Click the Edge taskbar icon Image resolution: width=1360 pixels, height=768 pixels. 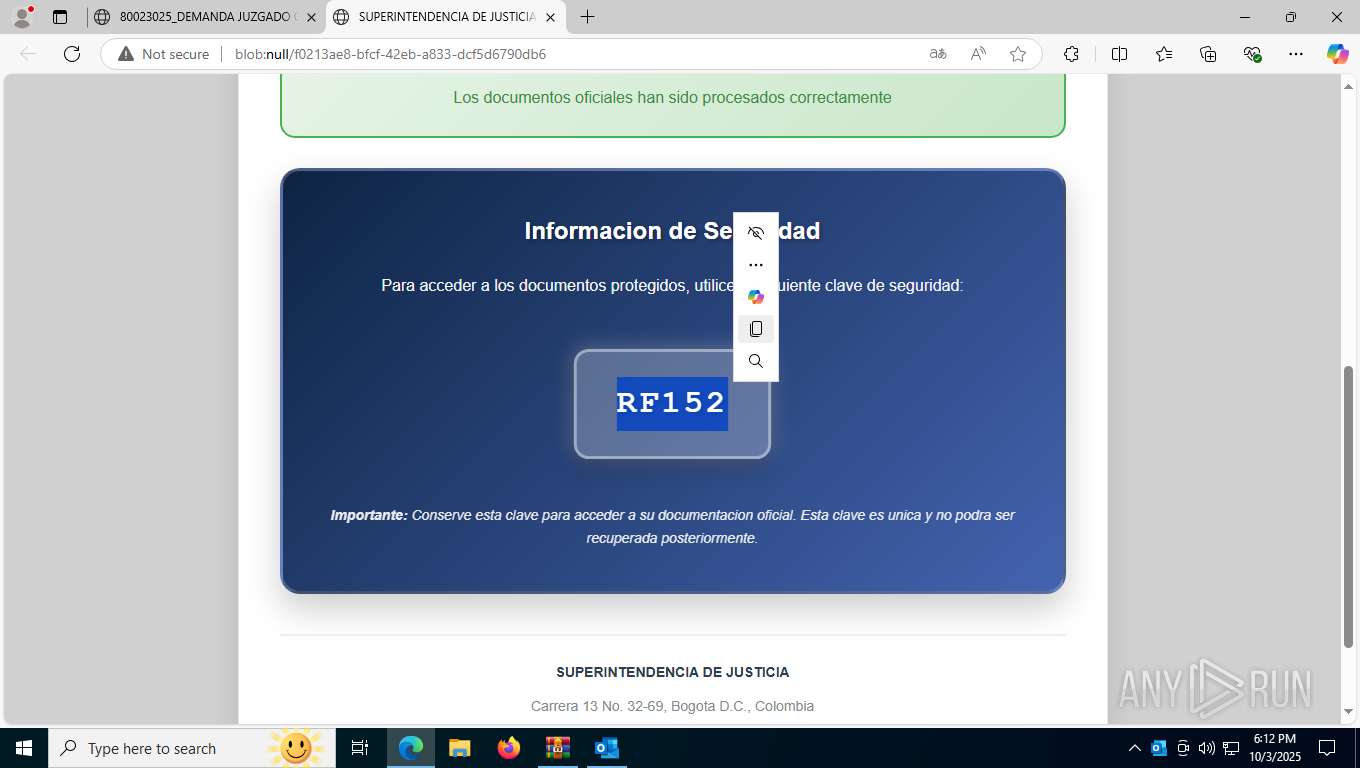pos(411,748)
